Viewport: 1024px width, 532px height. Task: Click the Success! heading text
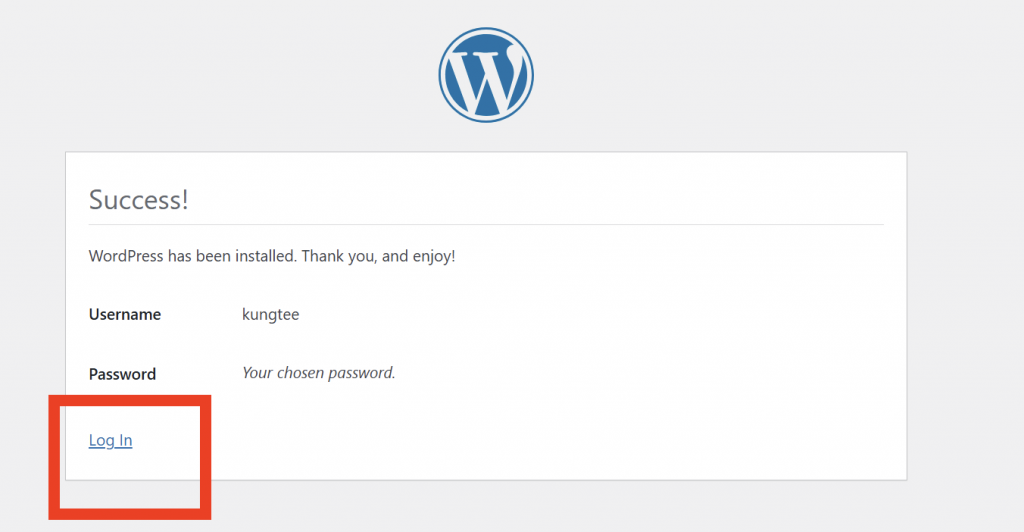coord(138,199)
